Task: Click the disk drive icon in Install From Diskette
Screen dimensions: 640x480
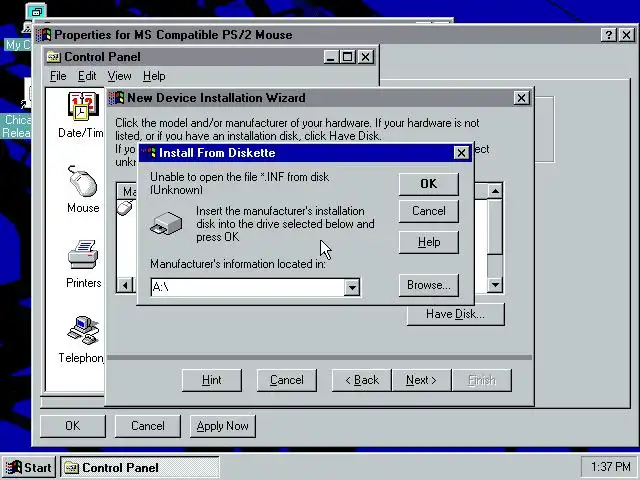Action: tap(166, 224)
